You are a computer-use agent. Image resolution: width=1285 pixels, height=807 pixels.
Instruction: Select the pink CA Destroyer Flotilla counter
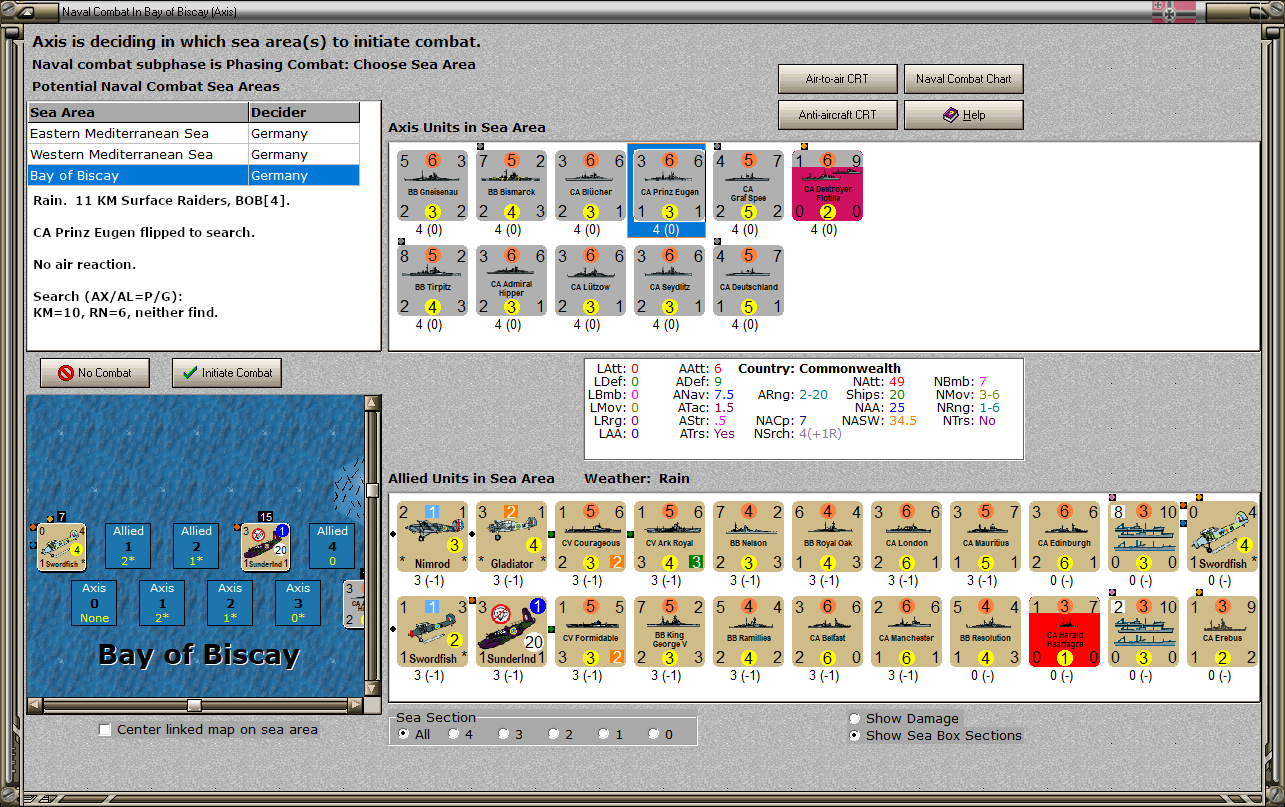pos(827,185)
